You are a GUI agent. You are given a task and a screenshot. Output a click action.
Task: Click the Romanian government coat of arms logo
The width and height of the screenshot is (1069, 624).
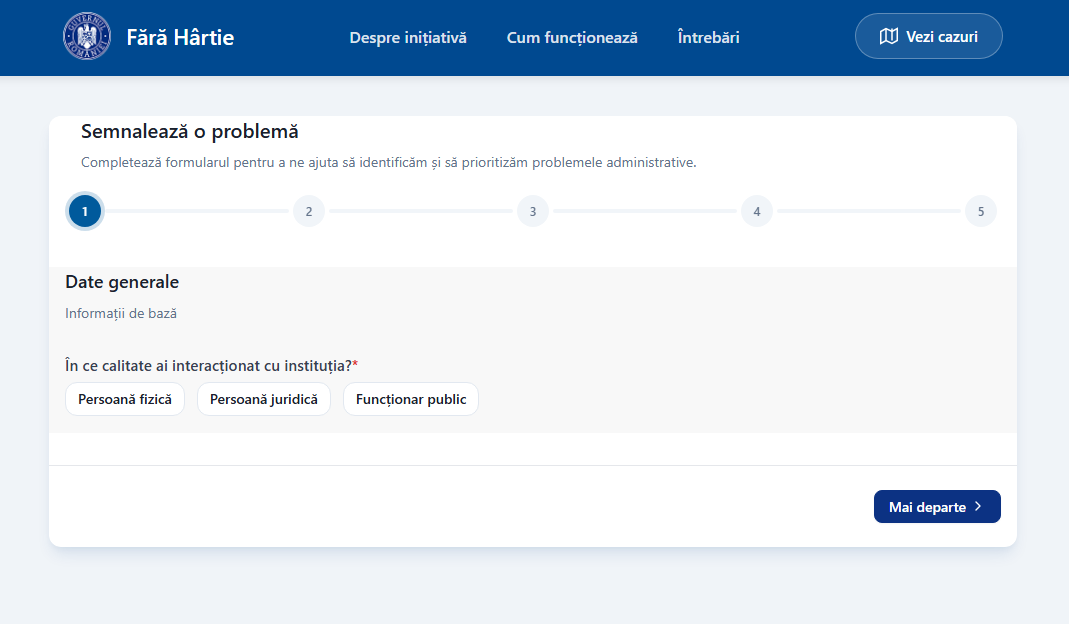[87, 36]
